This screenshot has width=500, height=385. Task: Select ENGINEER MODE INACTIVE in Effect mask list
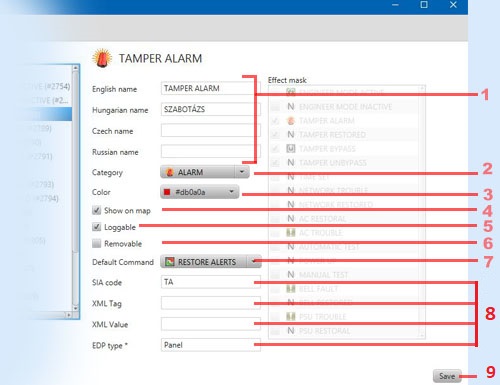345,107
